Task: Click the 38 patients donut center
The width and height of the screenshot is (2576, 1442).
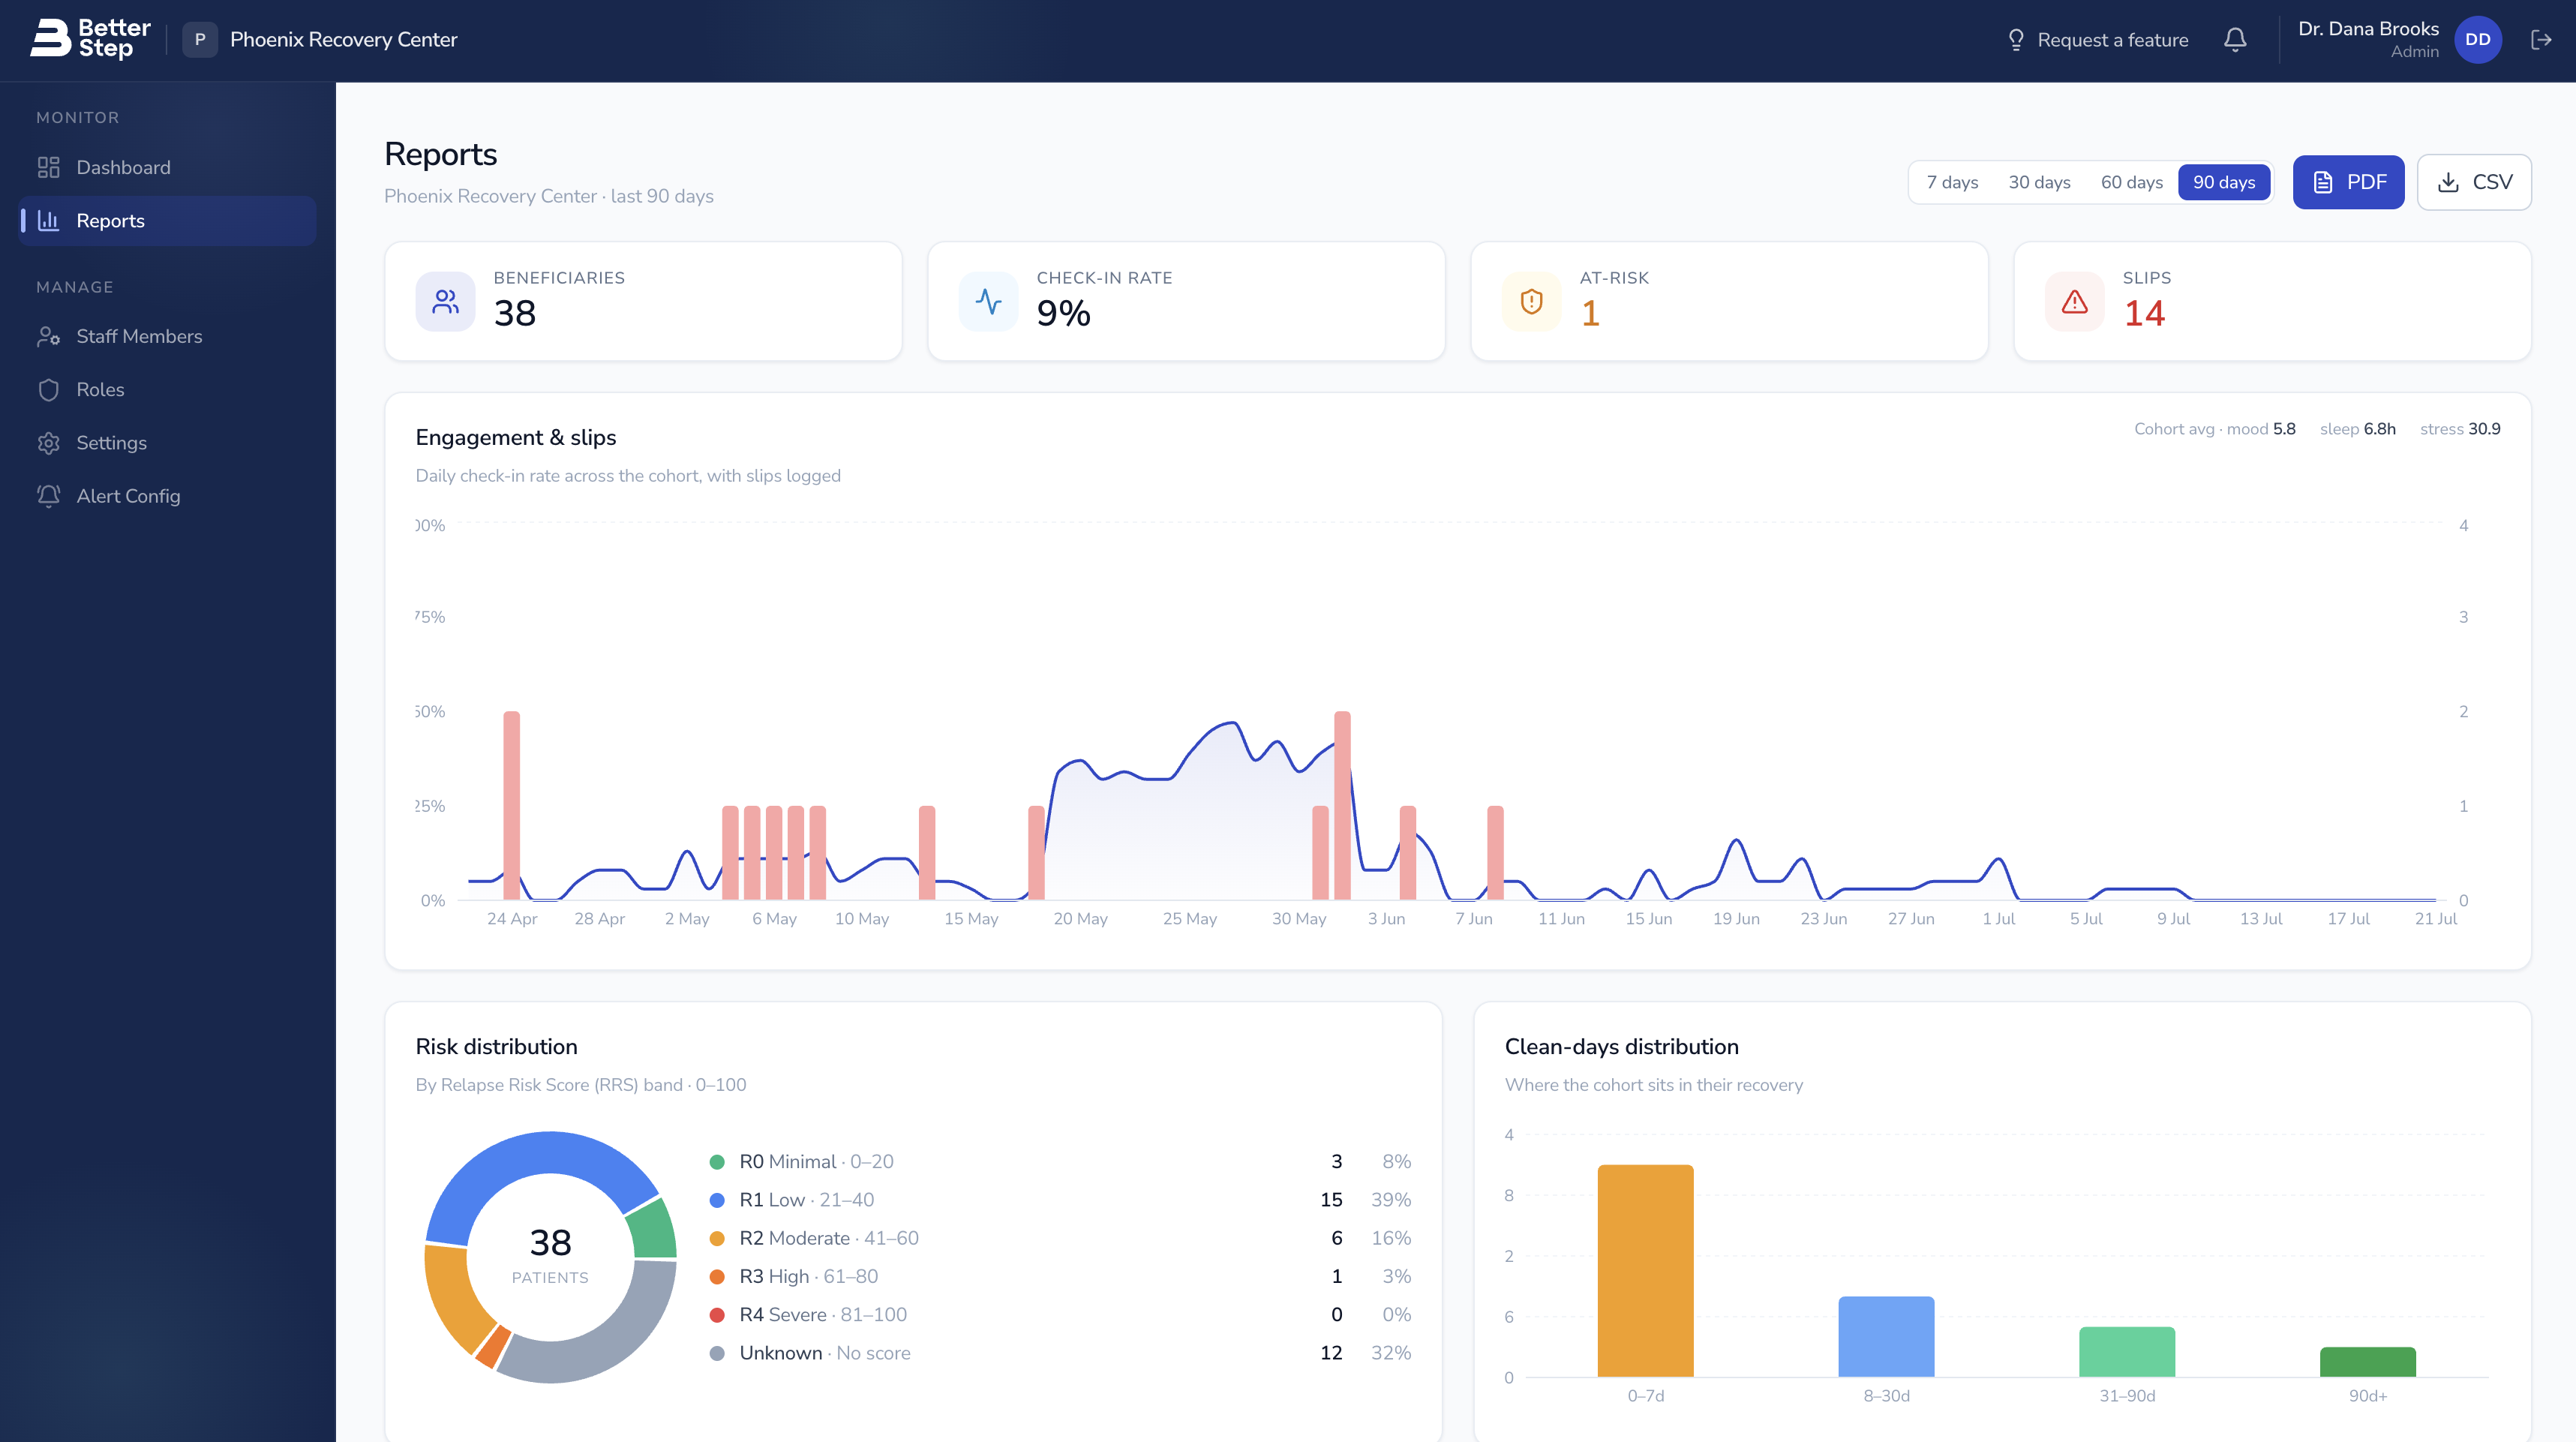Action: (x=550, y=1256)
